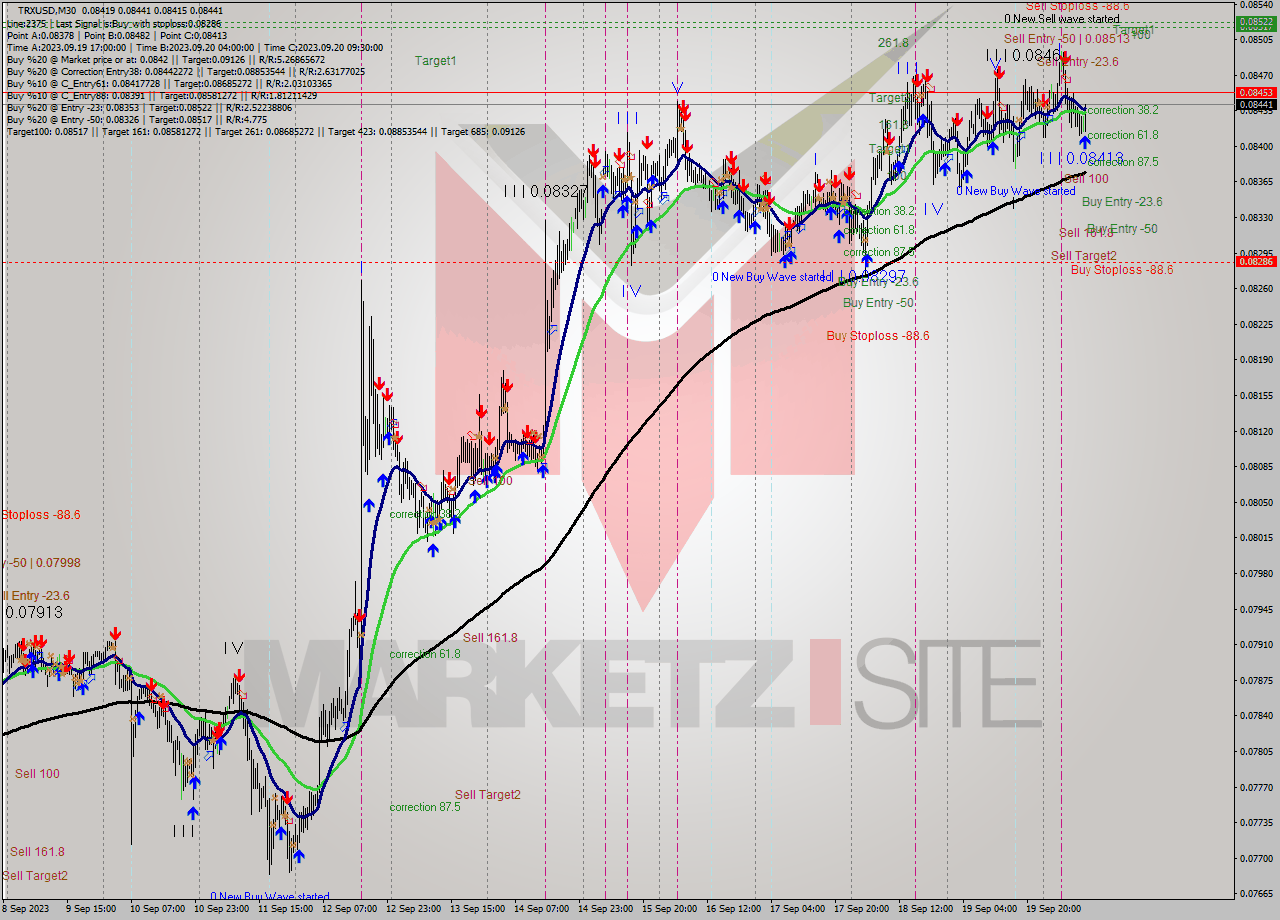Click the '0.07913' price label on chart
Viewport: 1280px width, 920px height.
34,612
